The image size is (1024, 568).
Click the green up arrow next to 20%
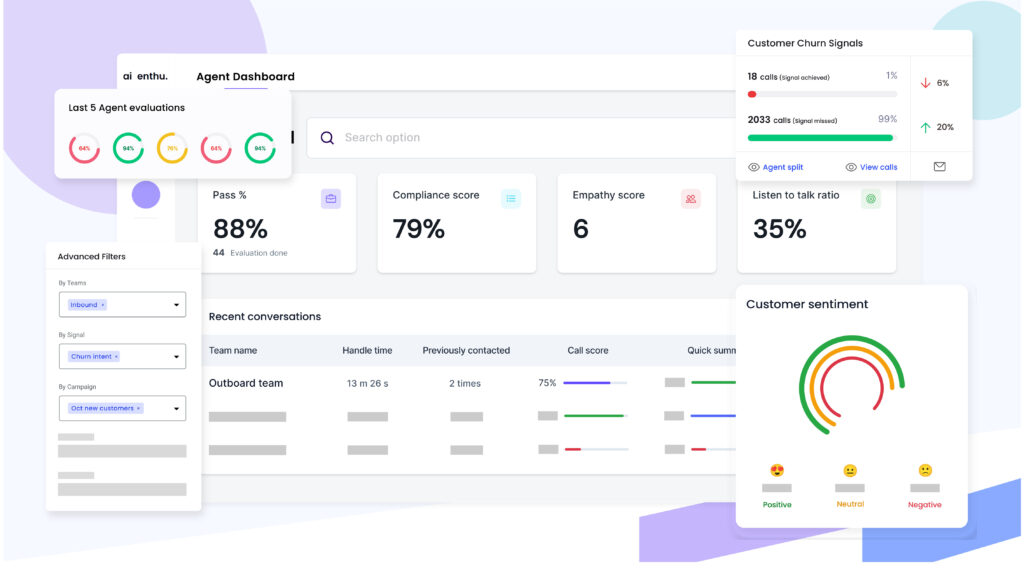tap(925, 127)
